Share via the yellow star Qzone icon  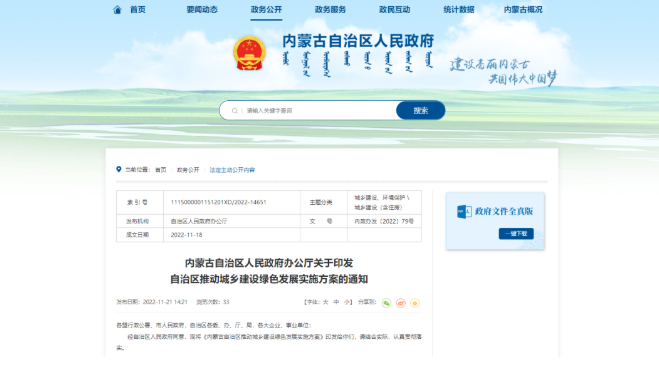(x=415, y=303)
